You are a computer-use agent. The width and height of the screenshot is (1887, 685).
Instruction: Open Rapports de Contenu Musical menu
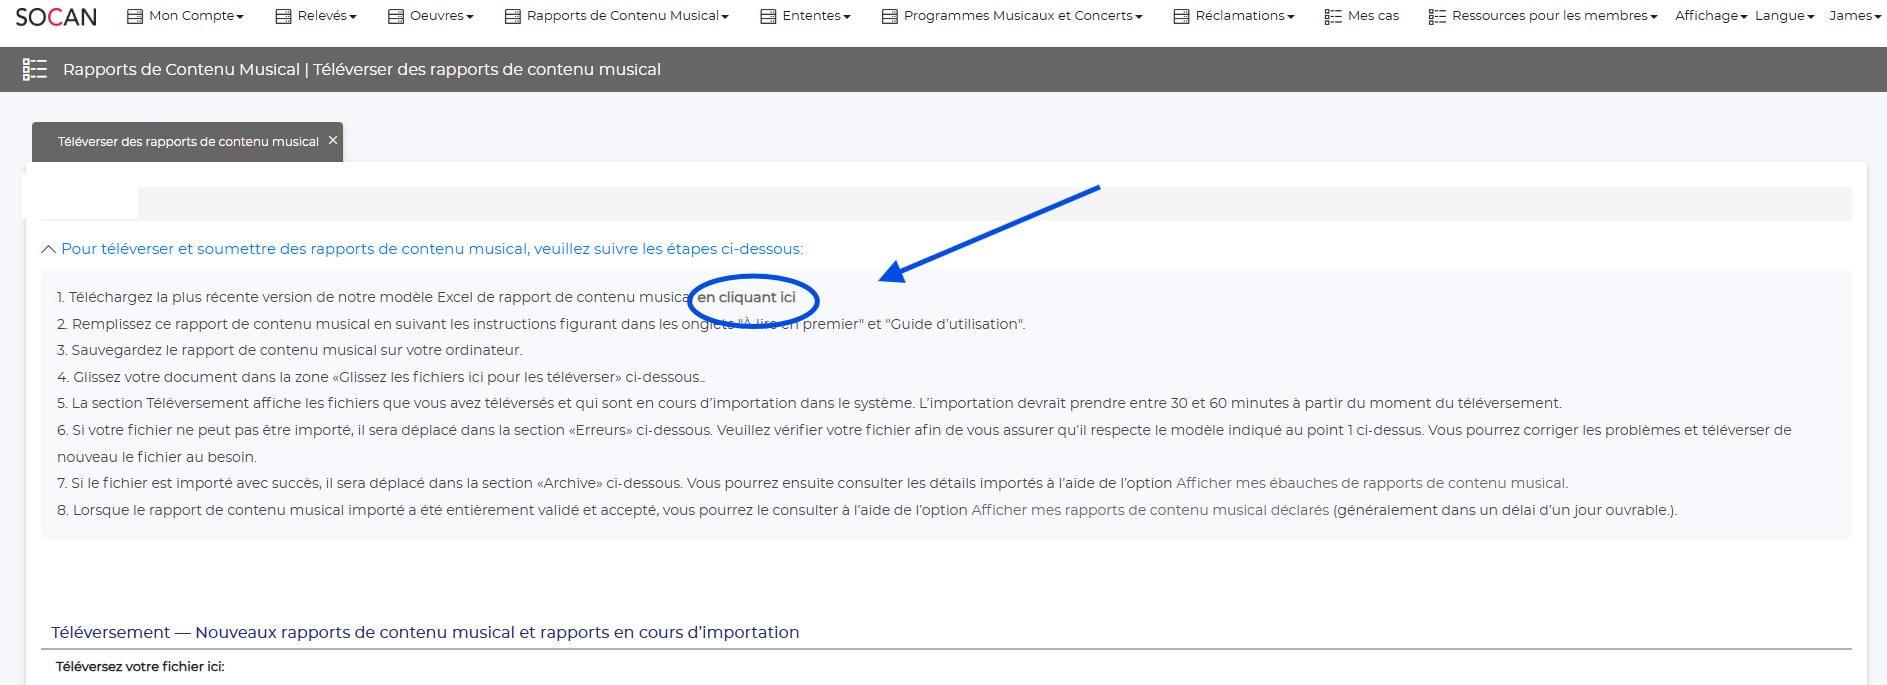(x=627, y=16)
